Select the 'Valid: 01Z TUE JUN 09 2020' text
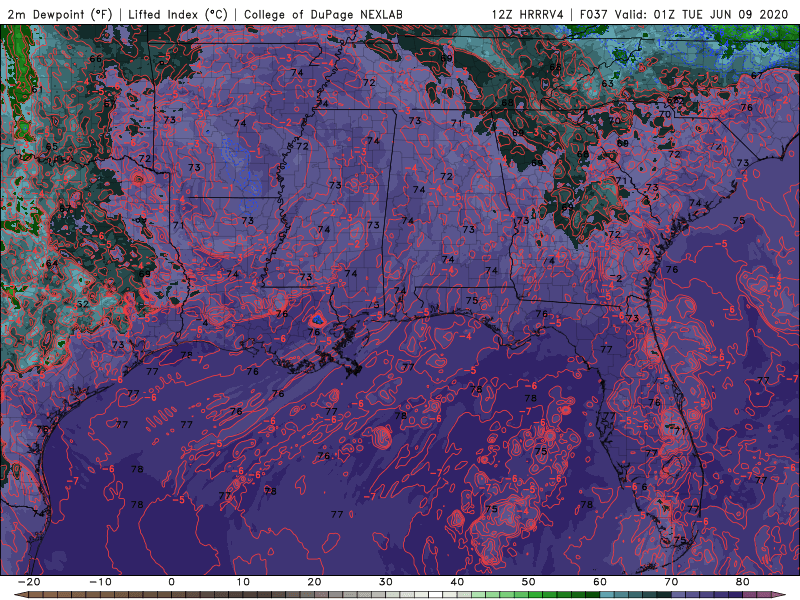Viewport: 800px width, 600px height. coord(702,14)
